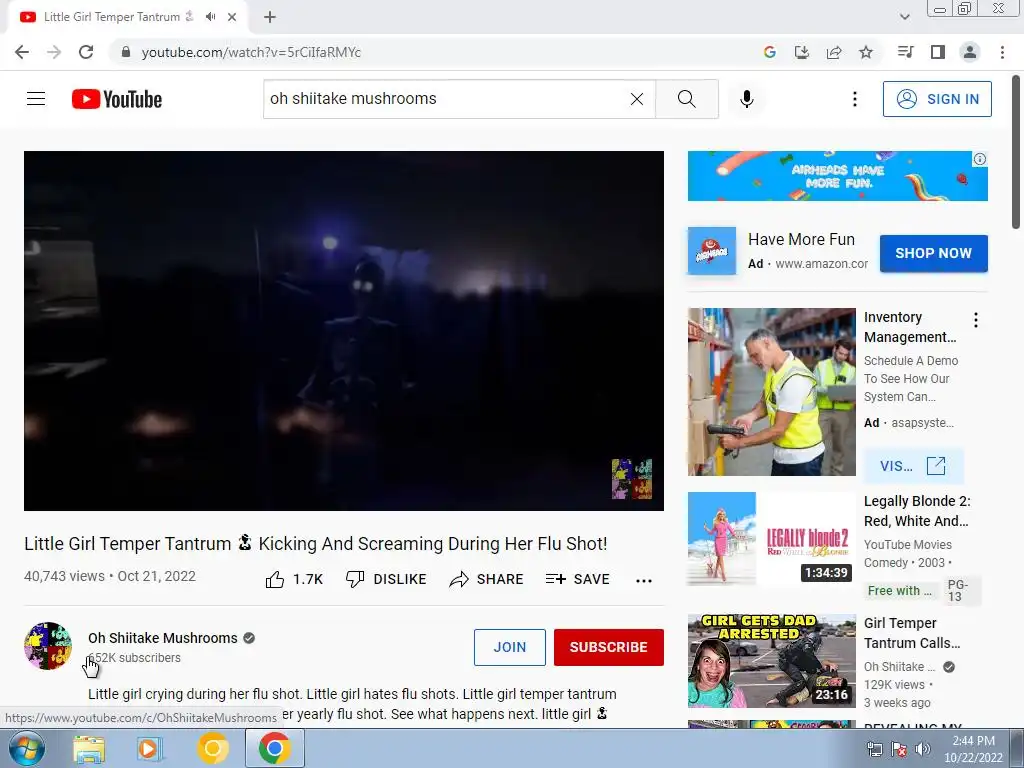The width and height of the screenshot is (1024, 768).
Task: Click the SIGN IN button
Action: pos(937,99)
